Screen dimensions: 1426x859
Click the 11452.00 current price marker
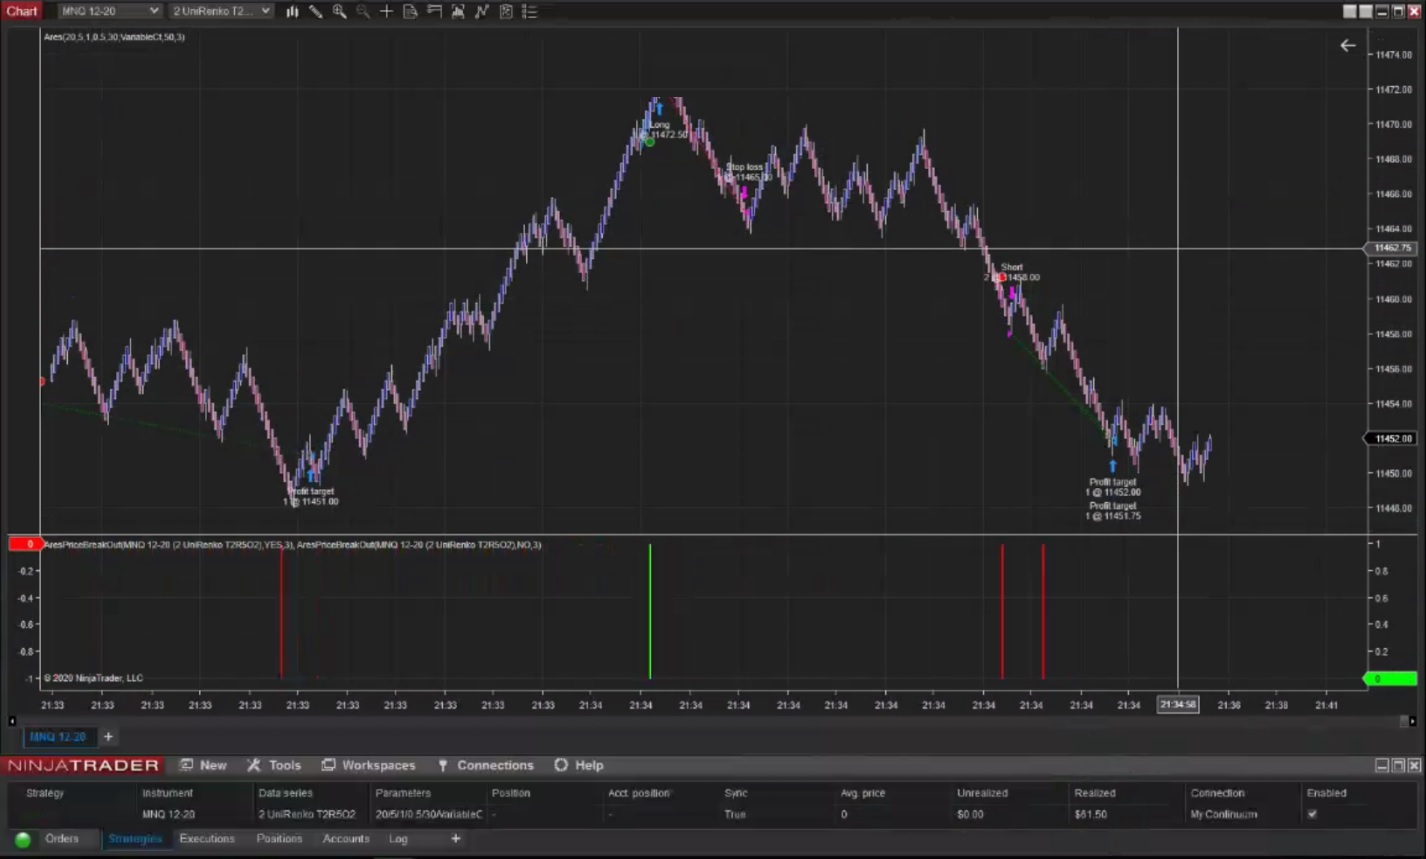pyautogui.click(x=1391, y=439)
